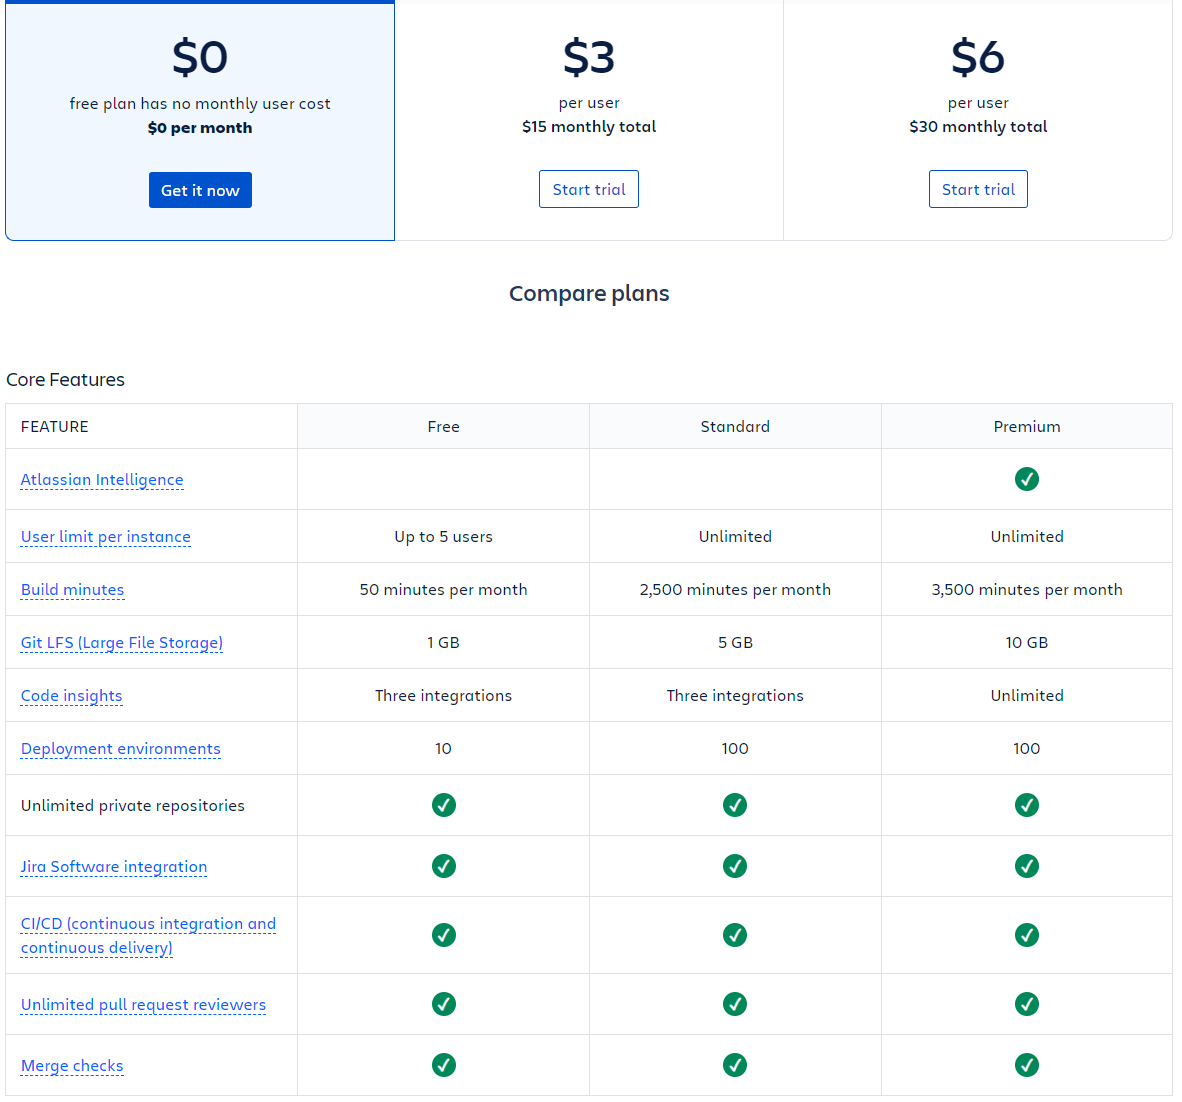1182x1102 pixels.
Task: Open User limit per instance link
Action: (106, 537)
